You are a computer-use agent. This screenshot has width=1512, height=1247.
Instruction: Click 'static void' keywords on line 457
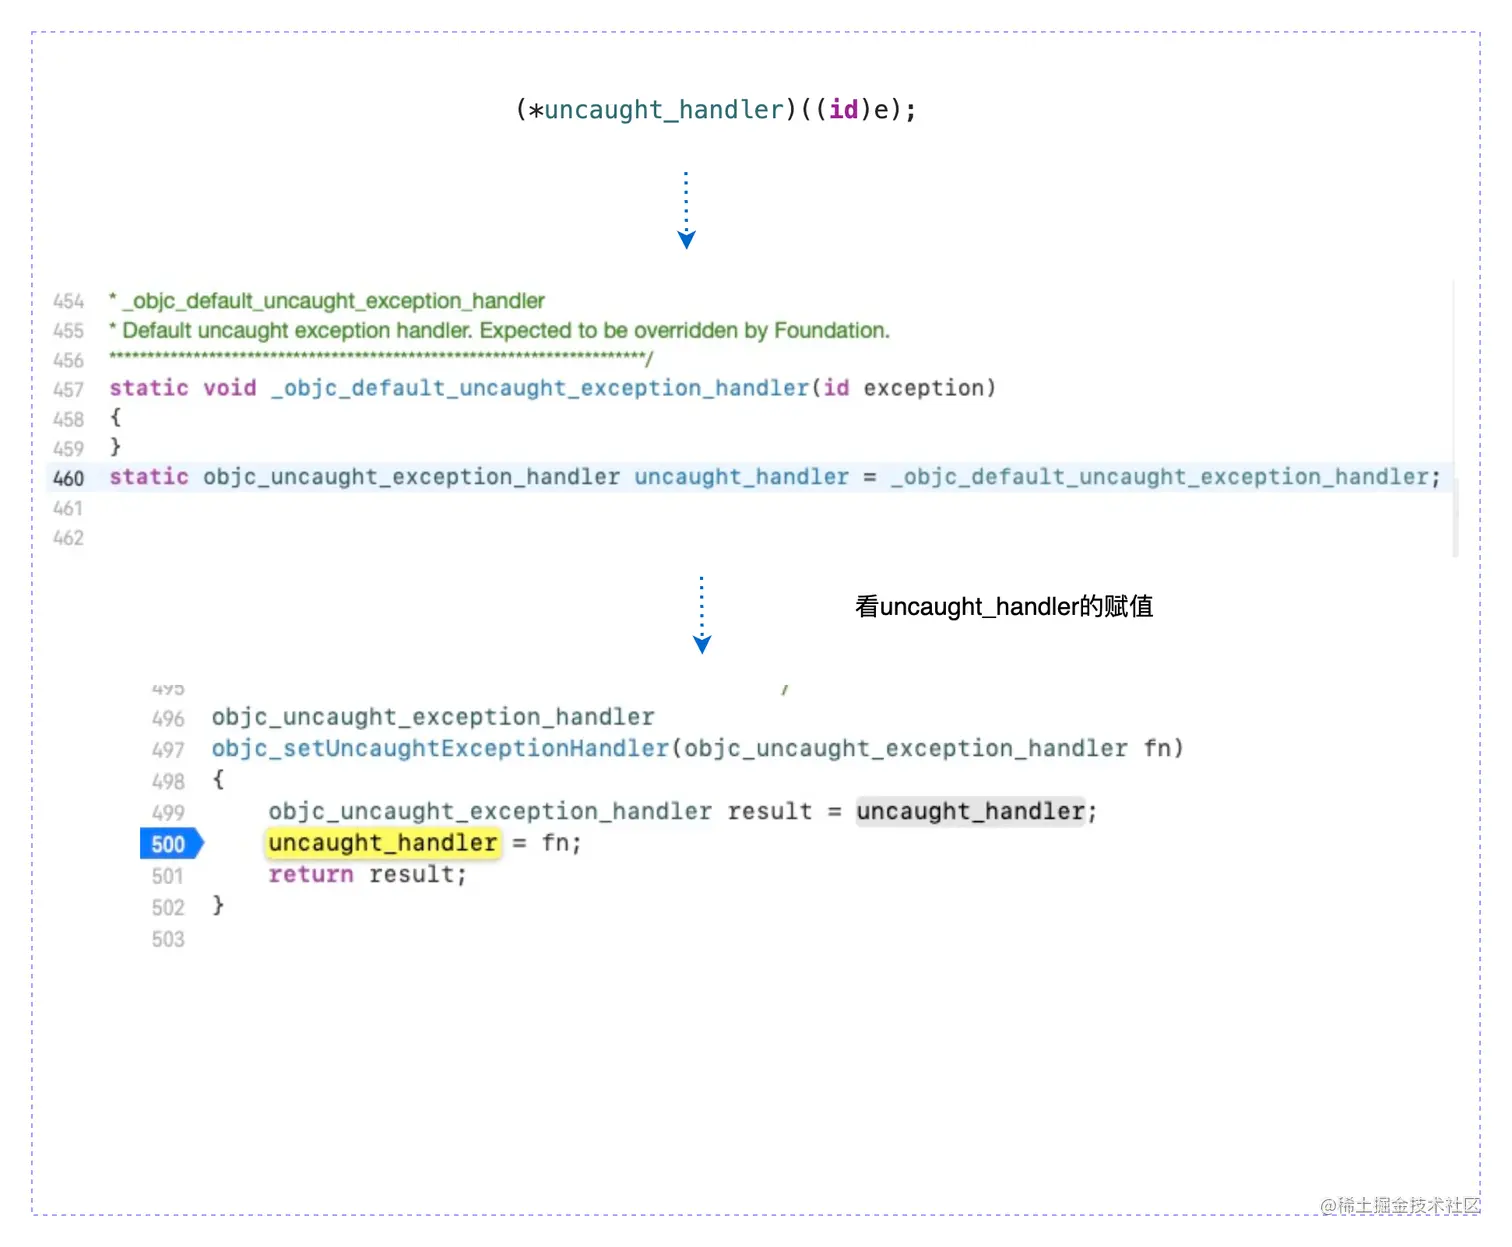tap(182, 388)
